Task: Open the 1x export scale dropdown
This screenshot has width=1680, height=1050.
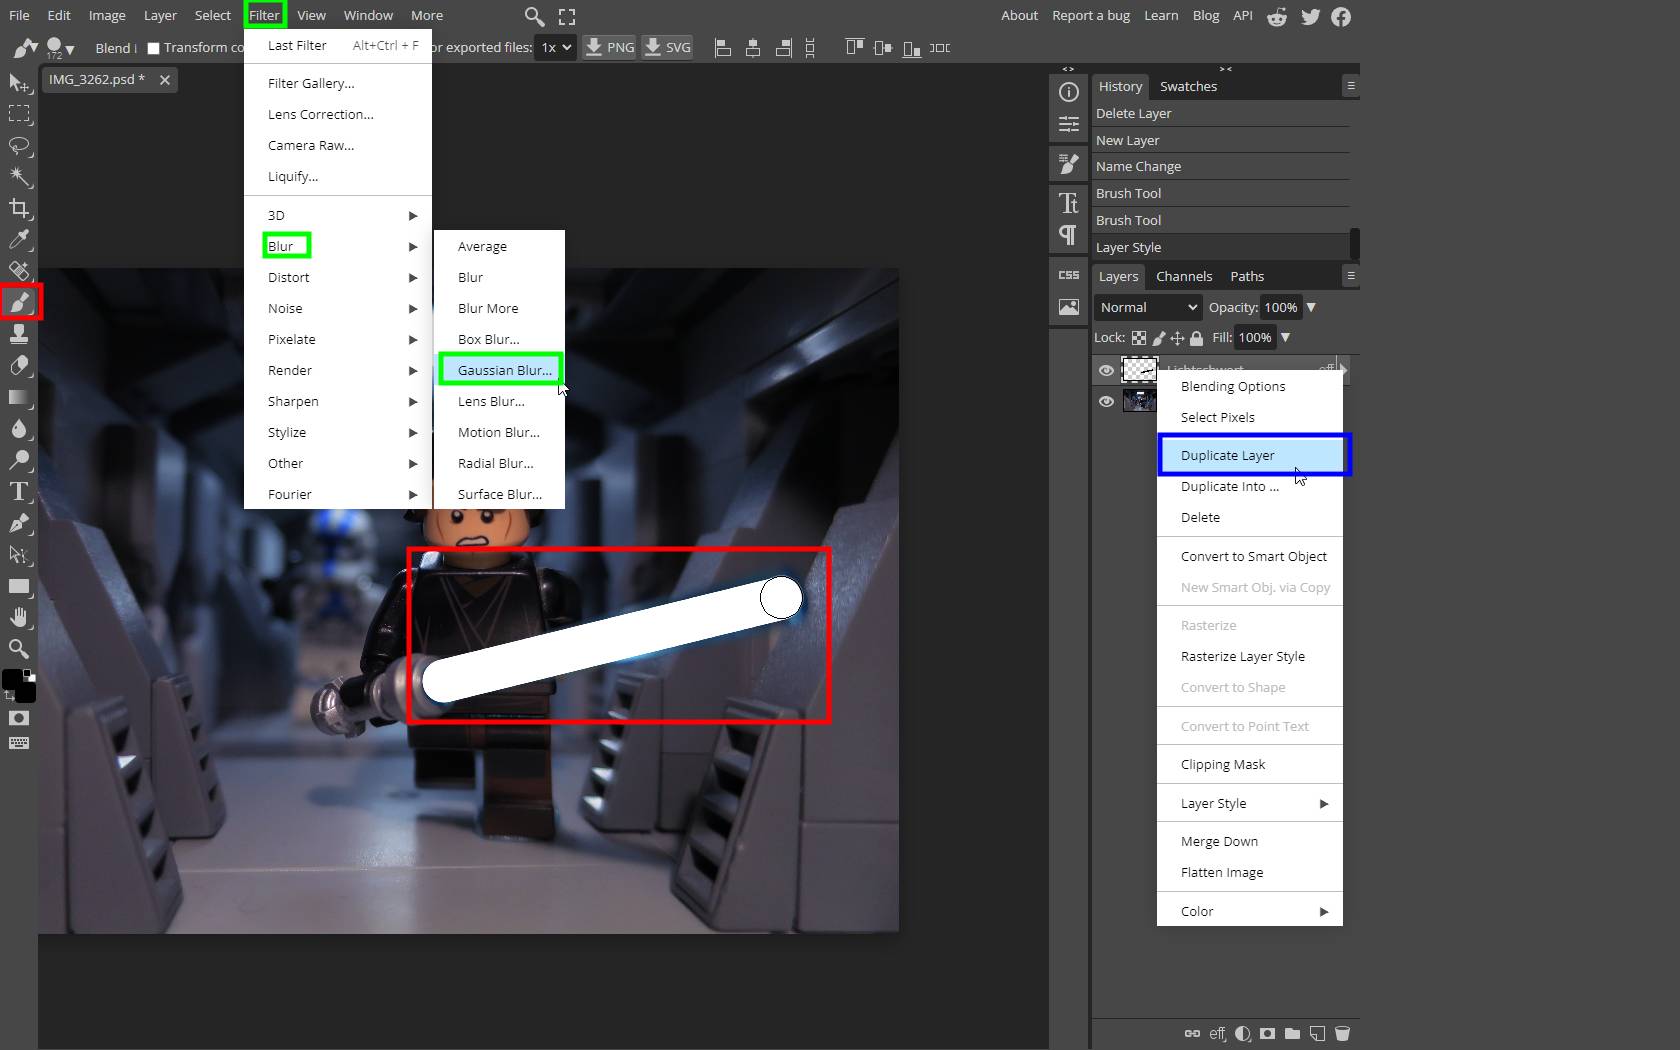Action: coord(556,47)
